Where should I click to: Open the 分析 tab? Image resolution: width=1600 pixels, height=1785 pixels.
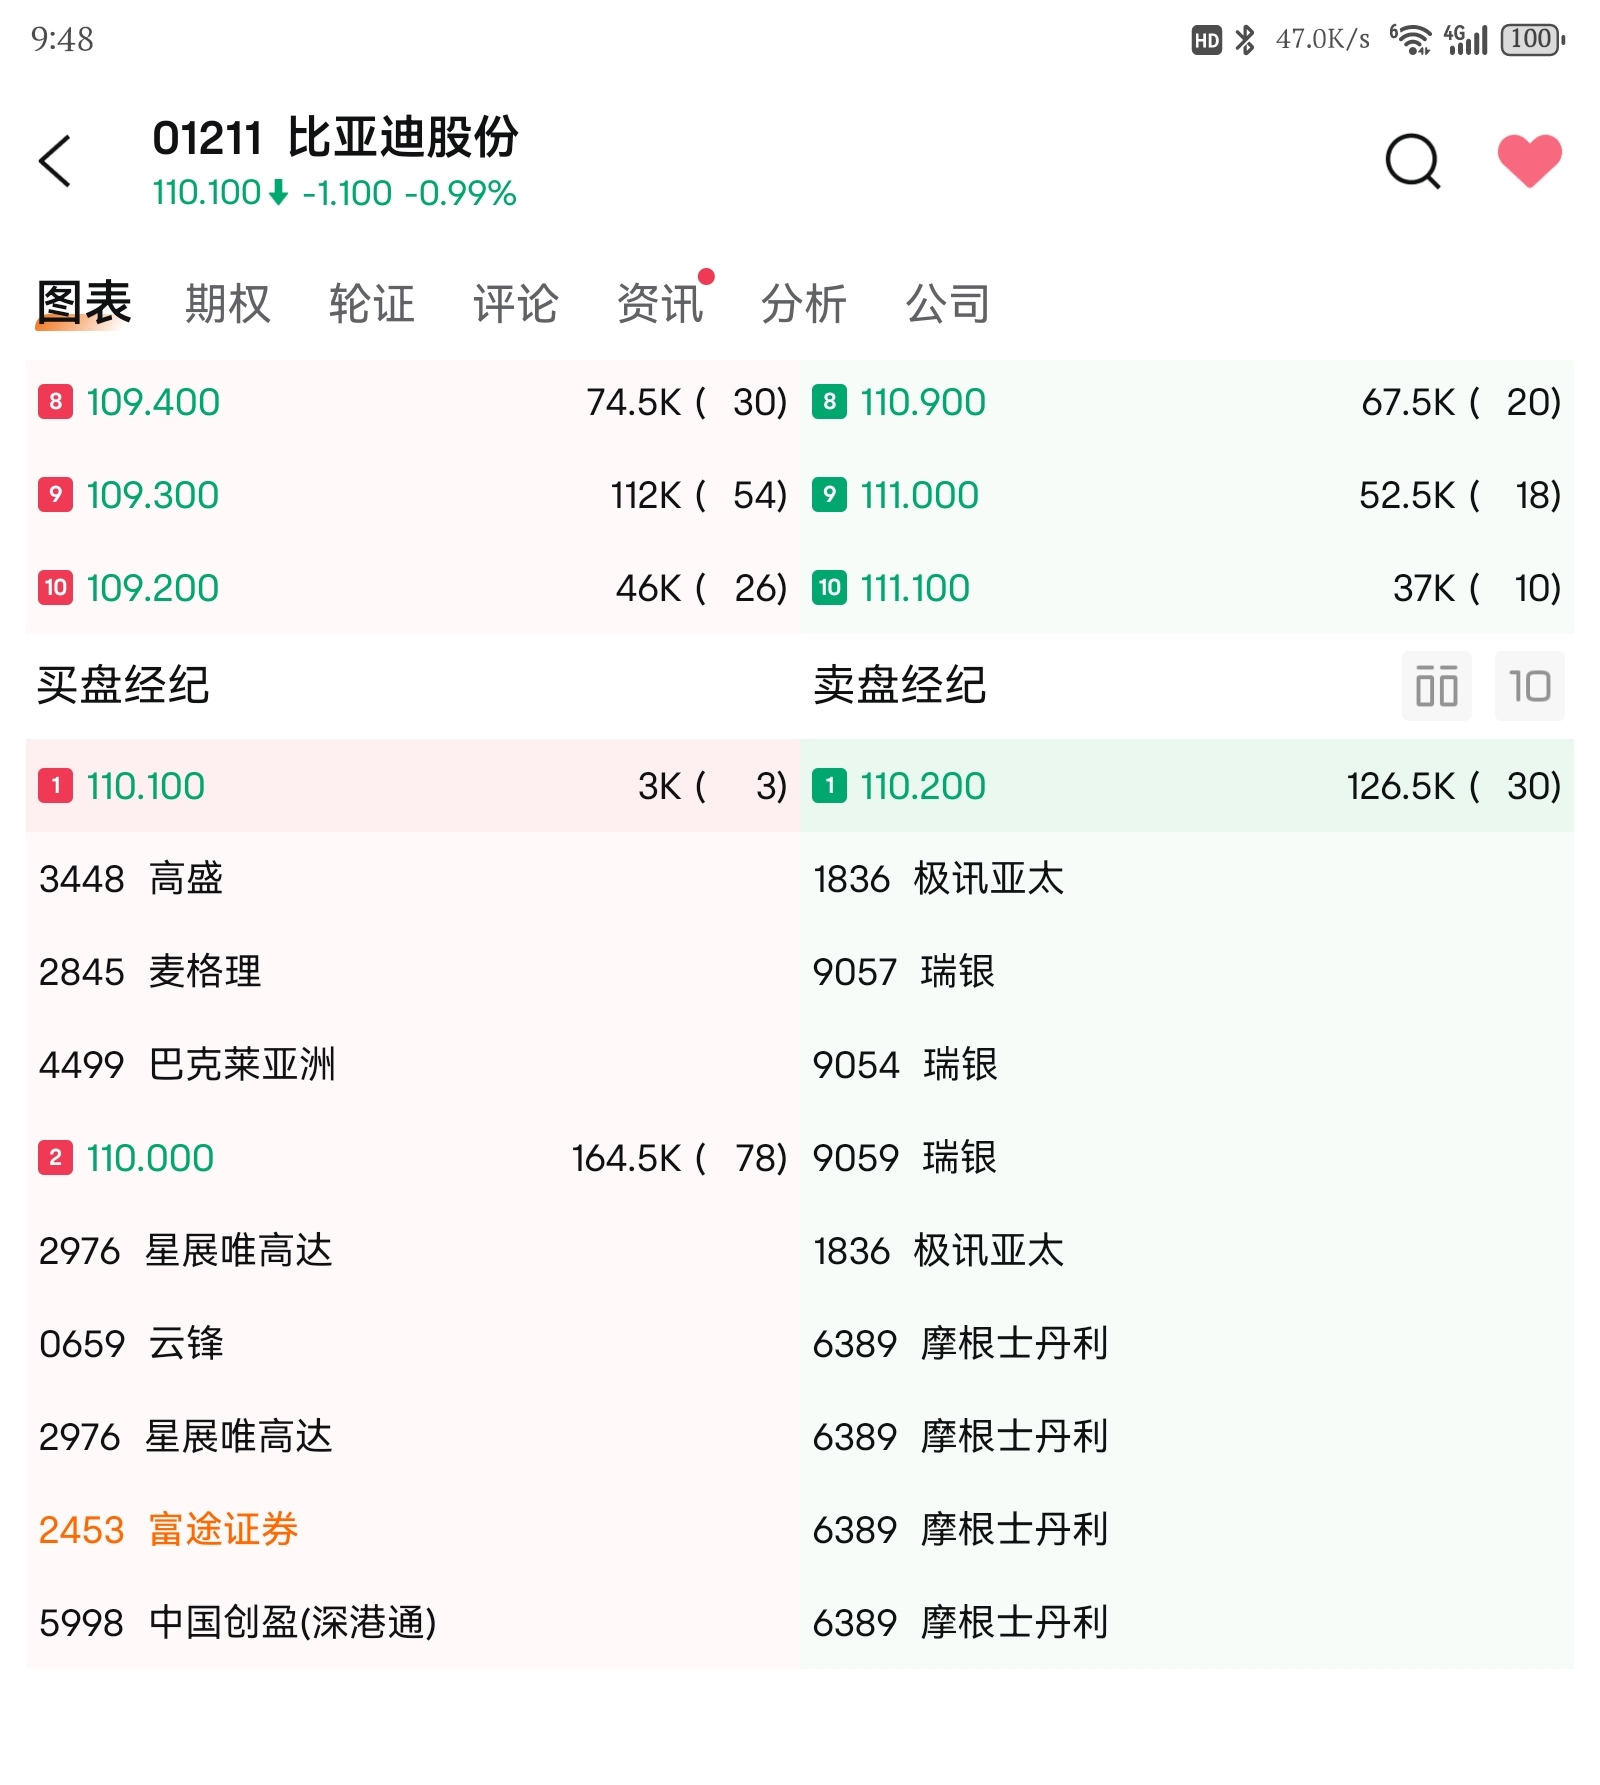coord(804,303)
